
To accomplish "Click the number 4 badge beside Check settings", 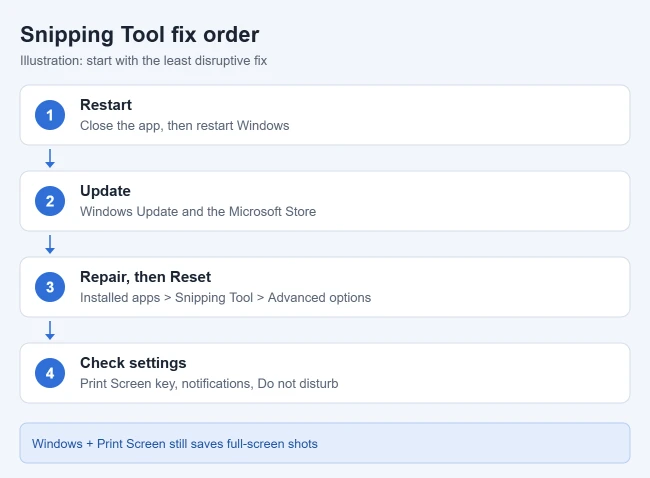I will 50,373.
